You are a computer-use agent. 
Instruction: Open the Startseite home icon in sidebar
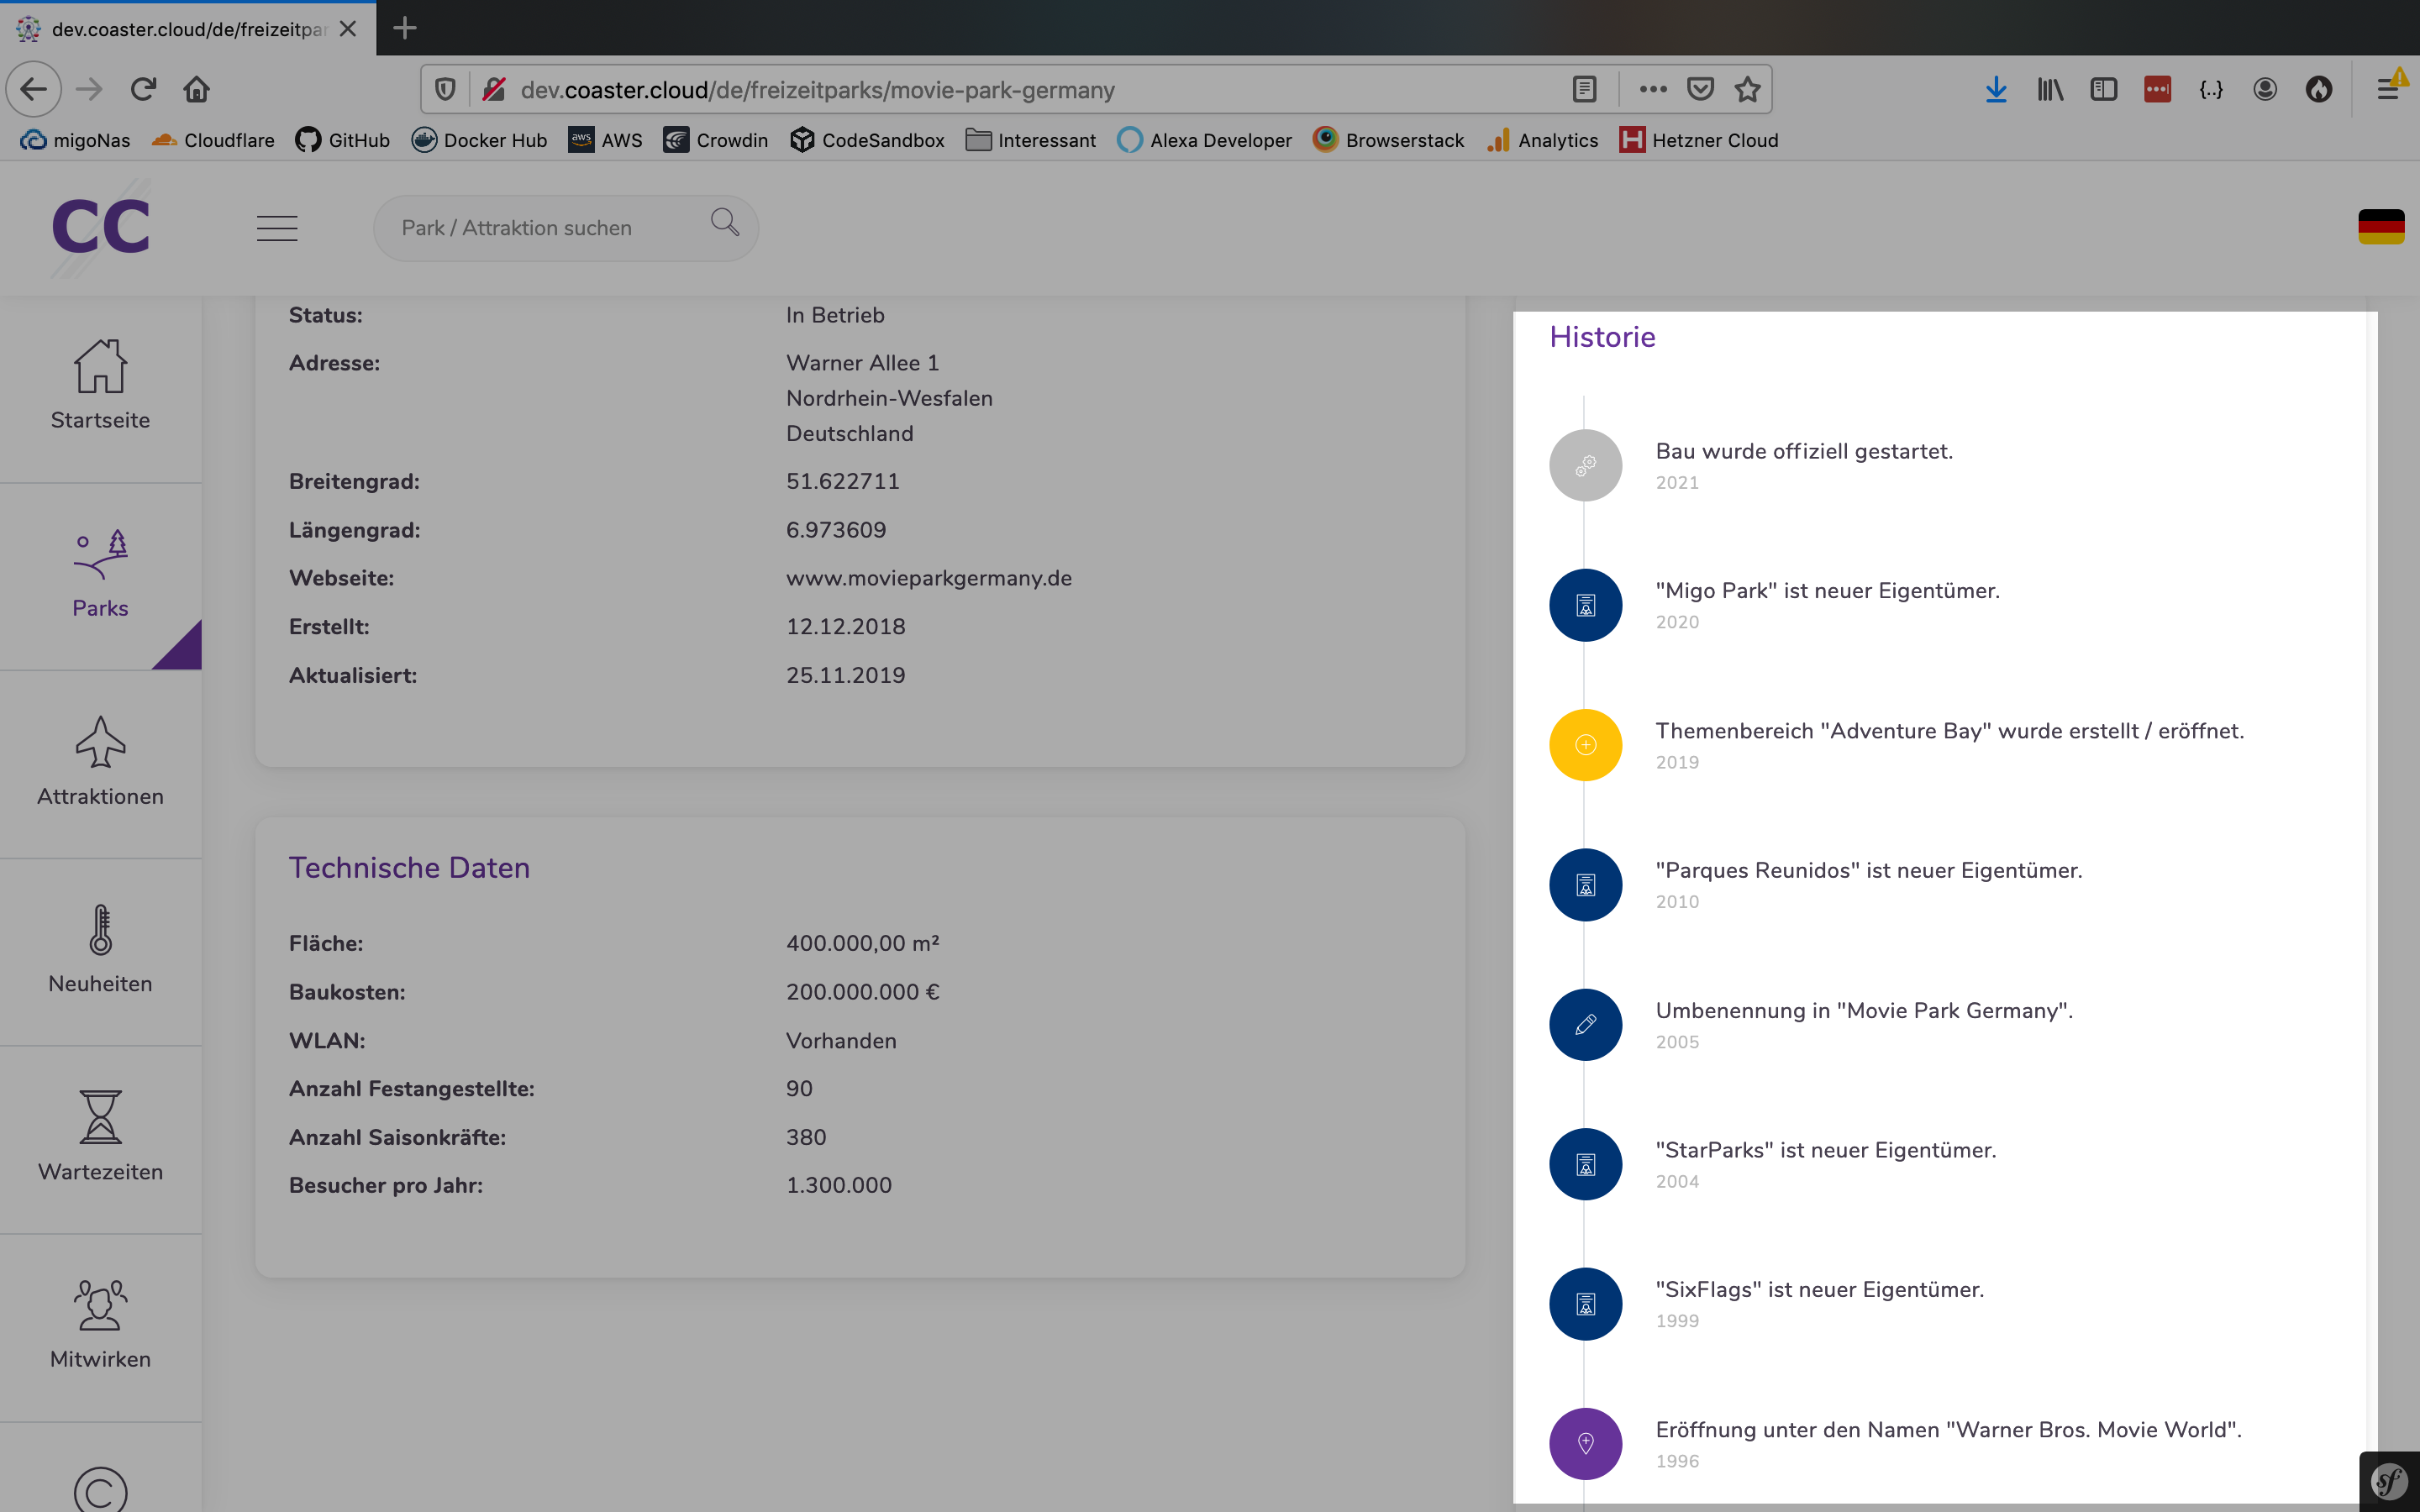(x=100, y=366)
